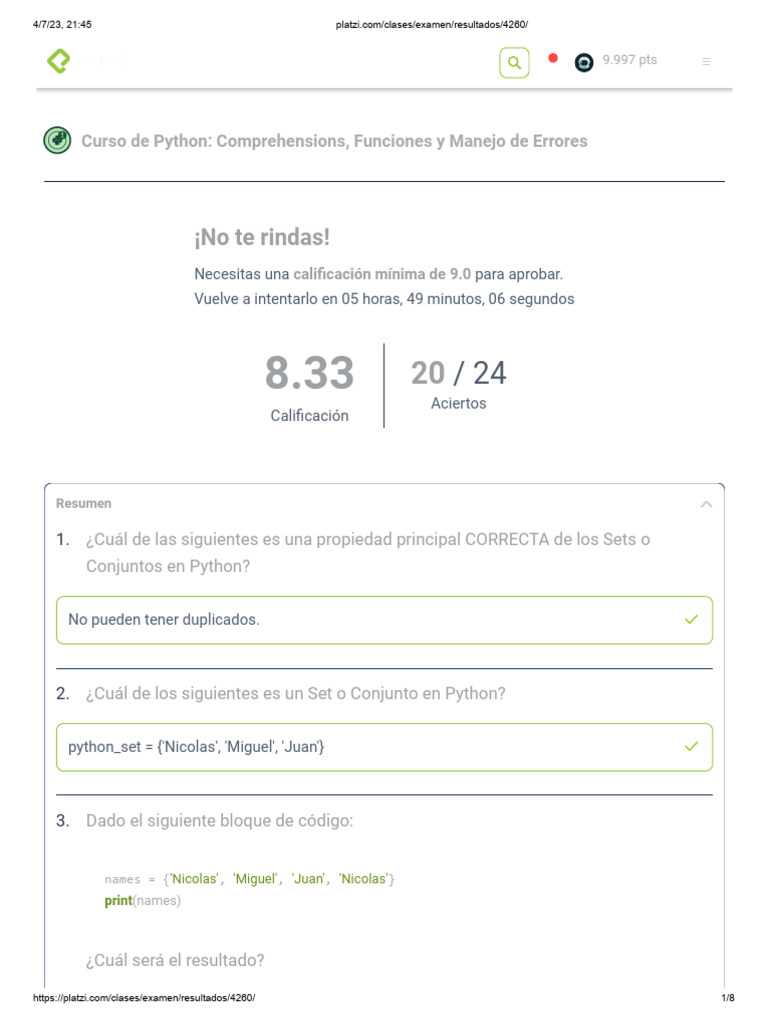
Task: Open the hamburger menu icon
Action: click(706, 62)
